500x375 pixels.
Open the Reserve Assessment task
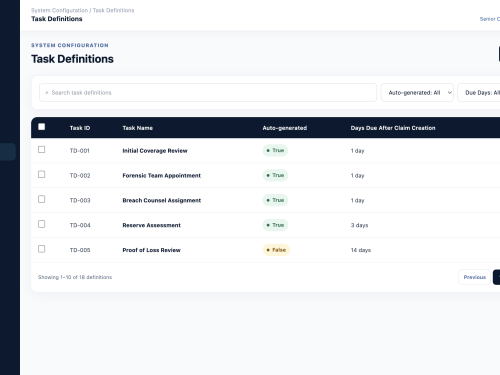pos(152,225)
